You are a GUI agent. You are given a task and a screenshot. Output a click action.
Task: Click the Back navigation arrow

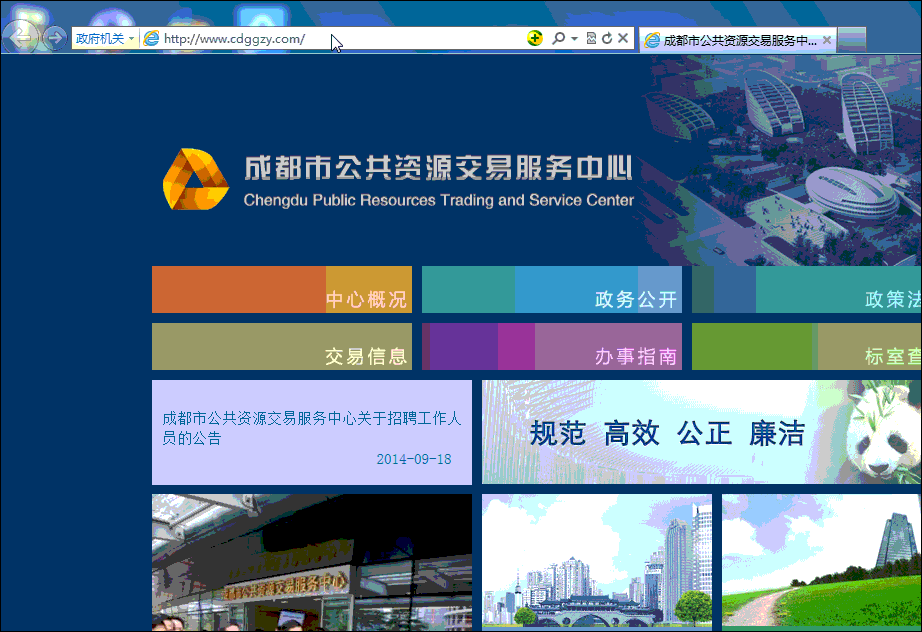[20, 37]
